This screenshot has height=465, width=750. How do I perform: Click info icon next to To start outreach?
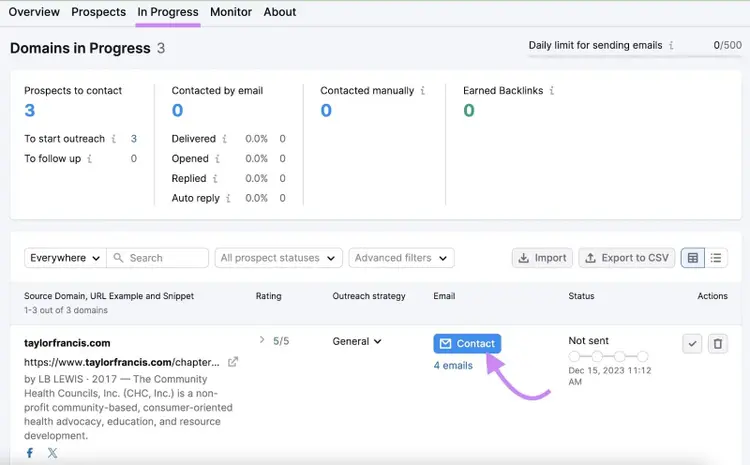[113, 139]
